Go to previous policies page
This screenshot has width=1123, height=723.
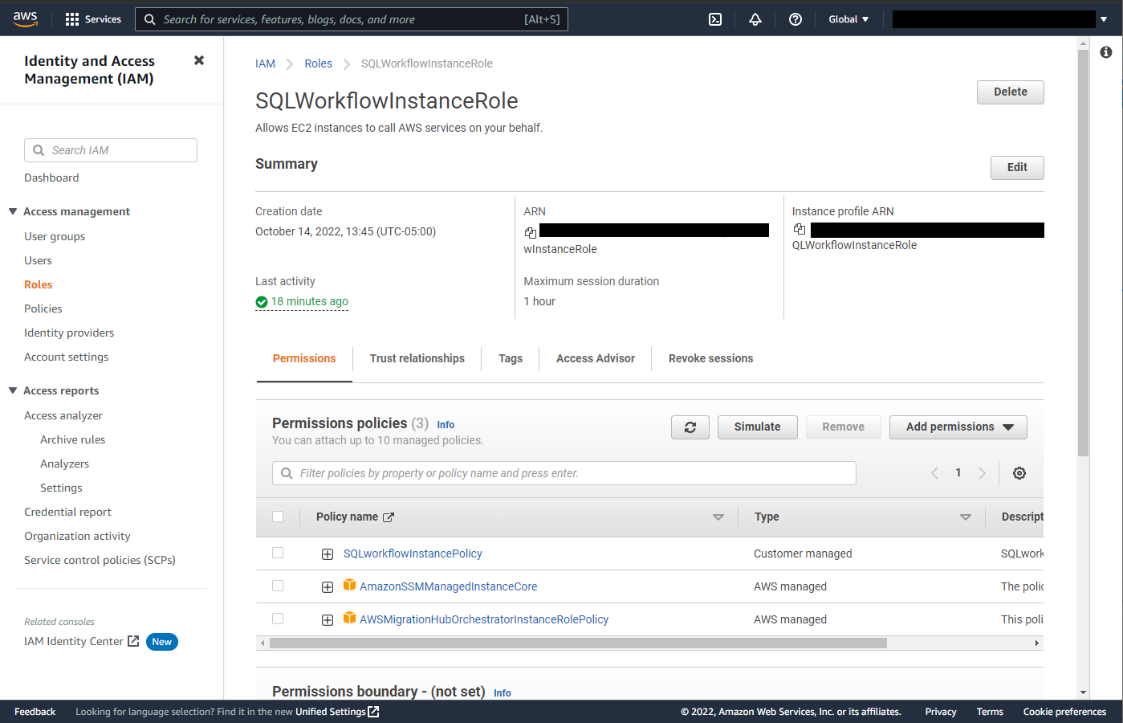(x=935, y=473)
